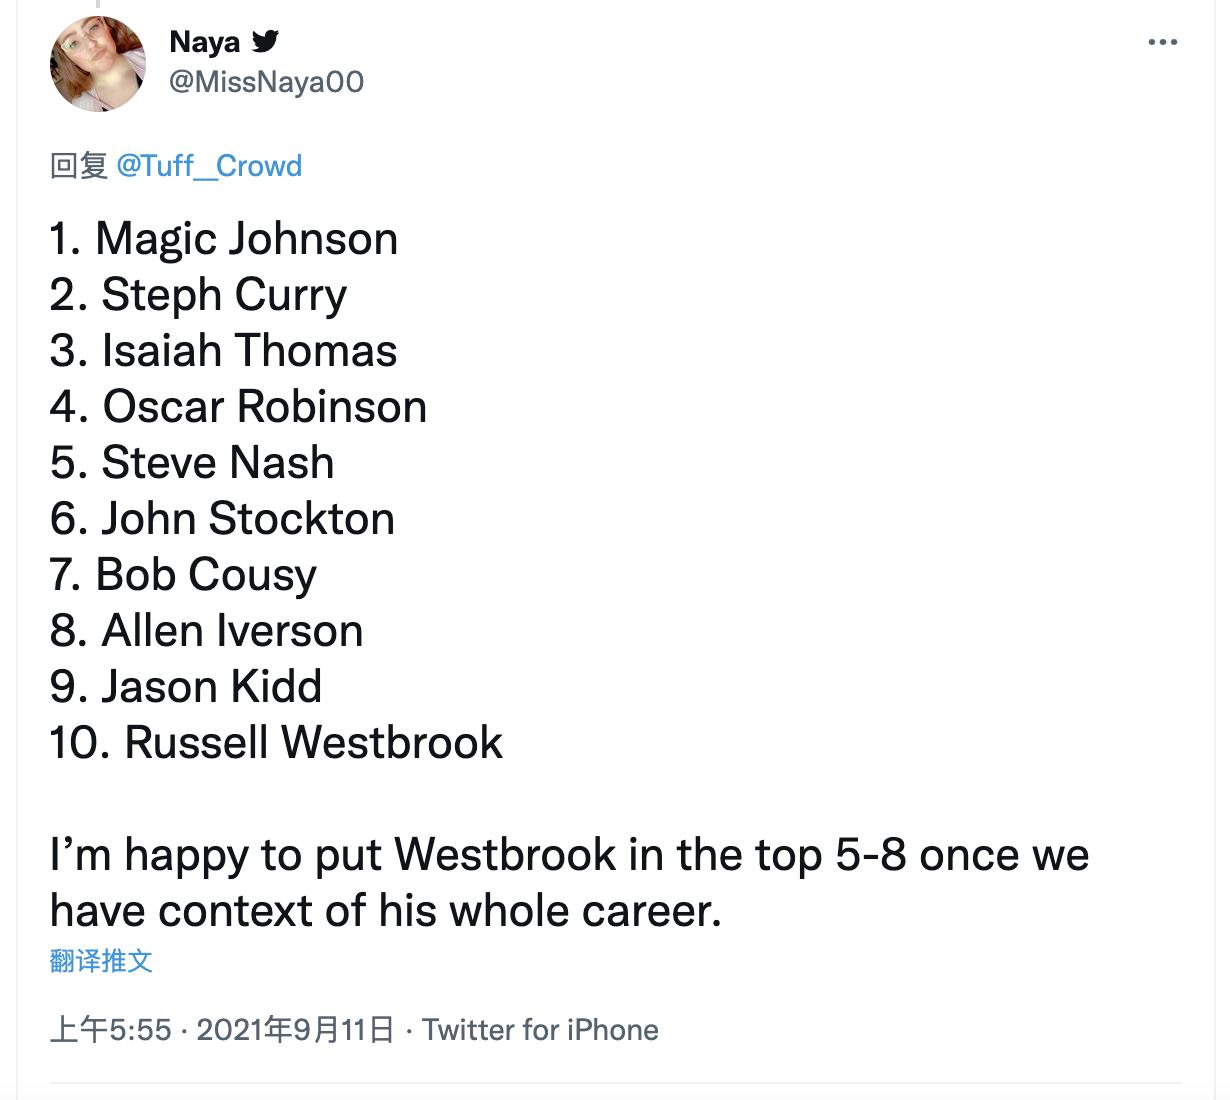Click the line reading Magic Johnson

[x=224, y=239]
